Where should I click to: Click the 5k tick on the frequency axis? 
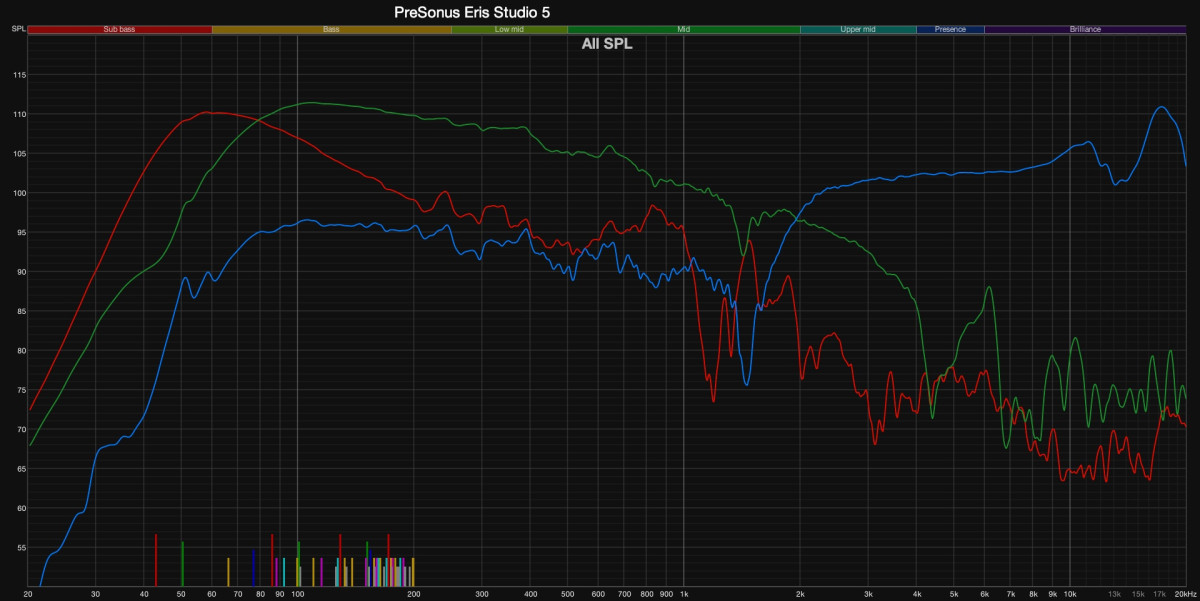(954, 594)
